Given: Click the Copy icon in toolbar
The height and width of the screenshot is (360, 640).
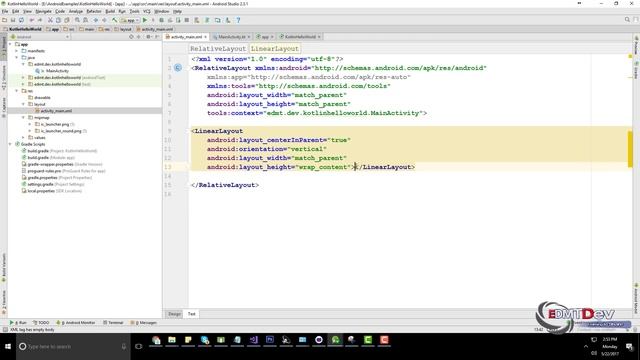Looking at the screenshot, I should (58, 20).
